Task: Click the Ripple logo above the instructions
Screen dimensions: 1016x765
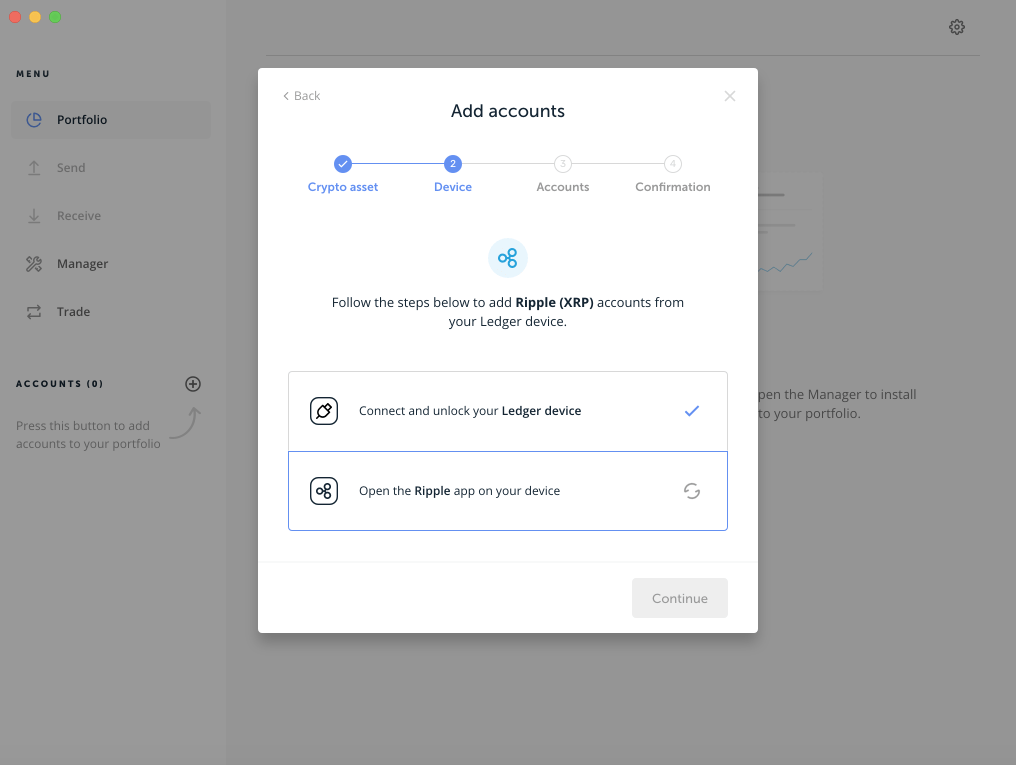Action: 507,258
